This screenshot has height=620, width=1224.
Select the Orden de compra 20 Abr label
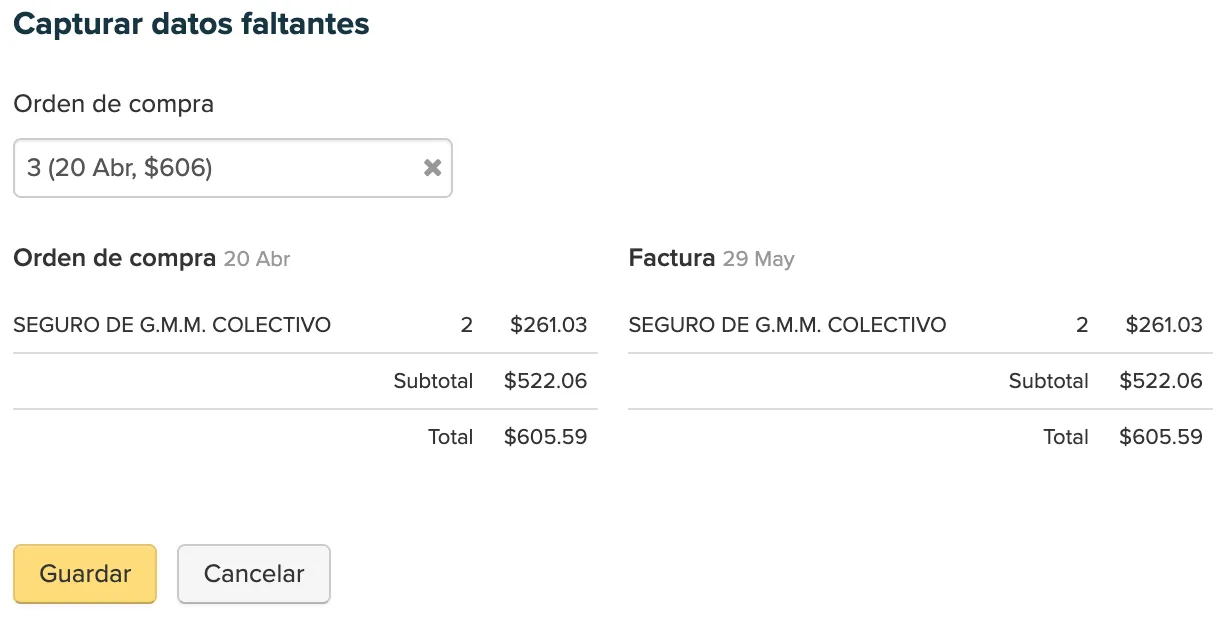tap(115, 257)
